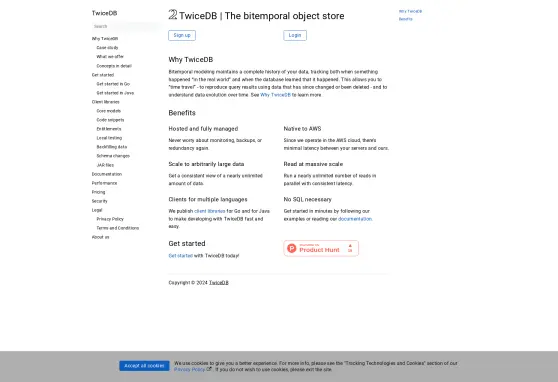The width and height of the screenshot is (558, 382).
Task: Accept all cookies in the banner
Action: click(144, 366)
